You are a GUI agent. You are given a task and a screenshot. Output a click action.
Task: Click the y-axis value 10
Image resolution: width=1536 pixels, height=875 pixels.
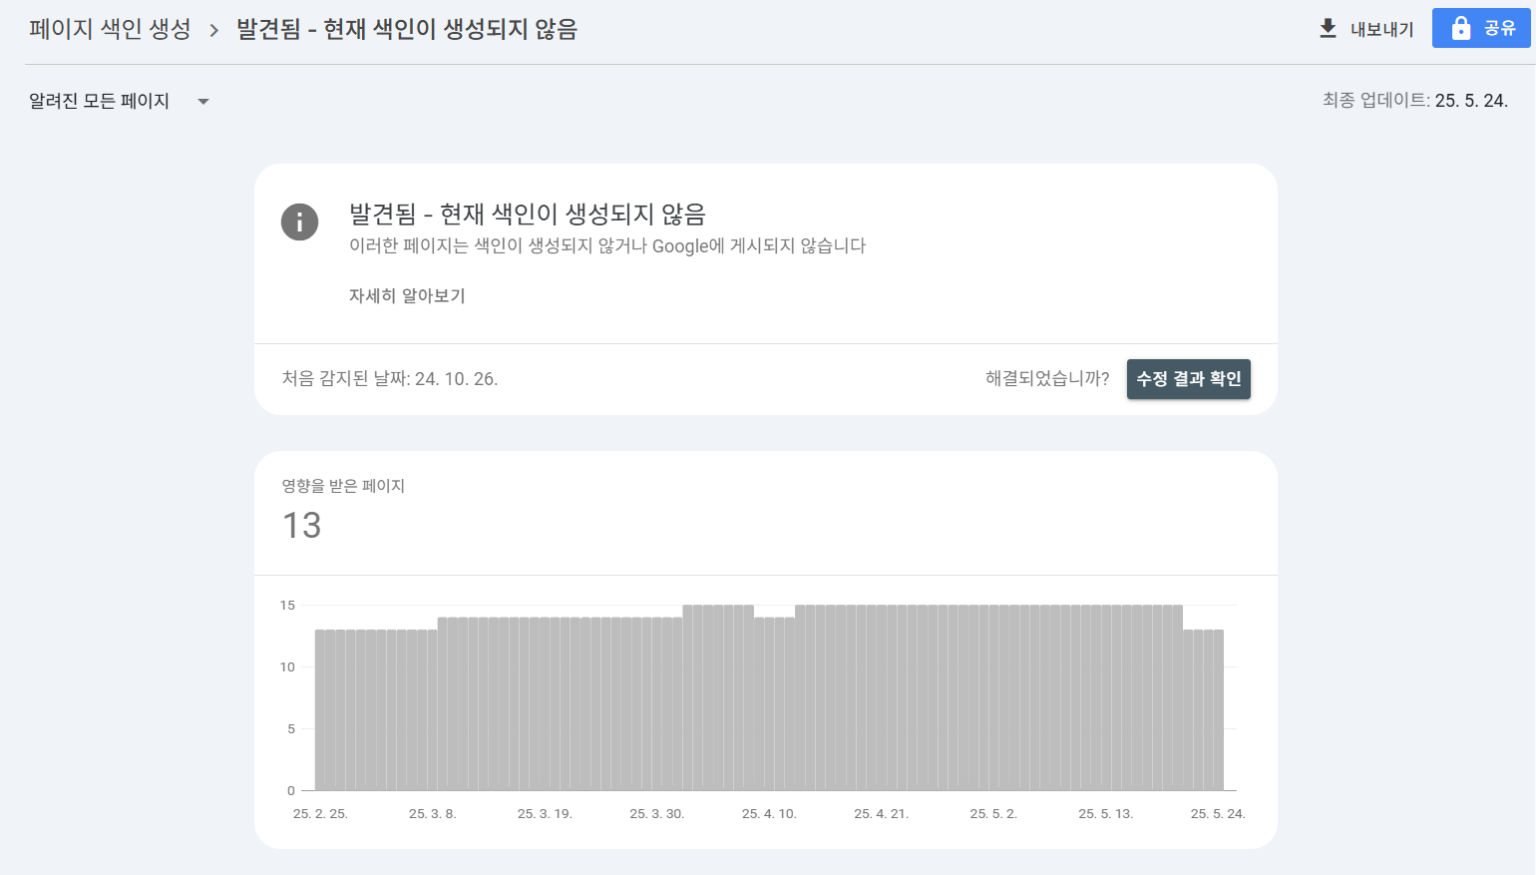288,667
